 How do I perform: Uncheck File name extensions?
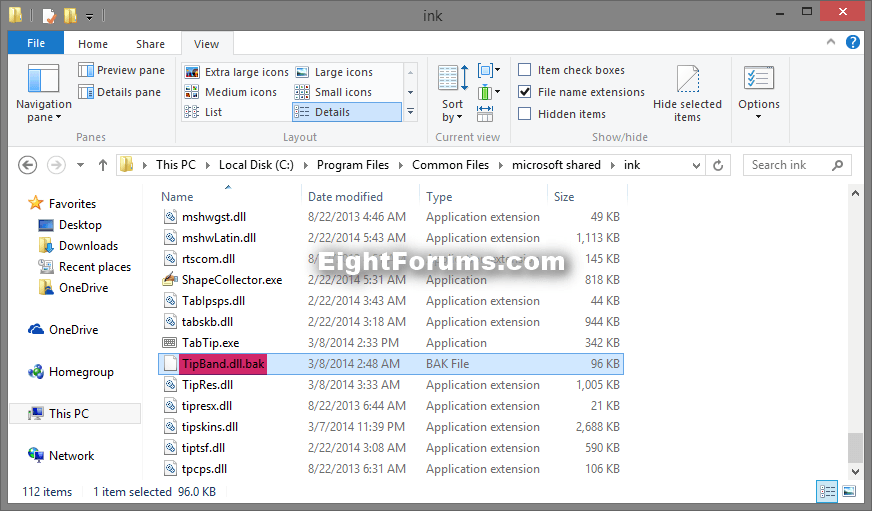pyautogui.click(x=524, y=92)
